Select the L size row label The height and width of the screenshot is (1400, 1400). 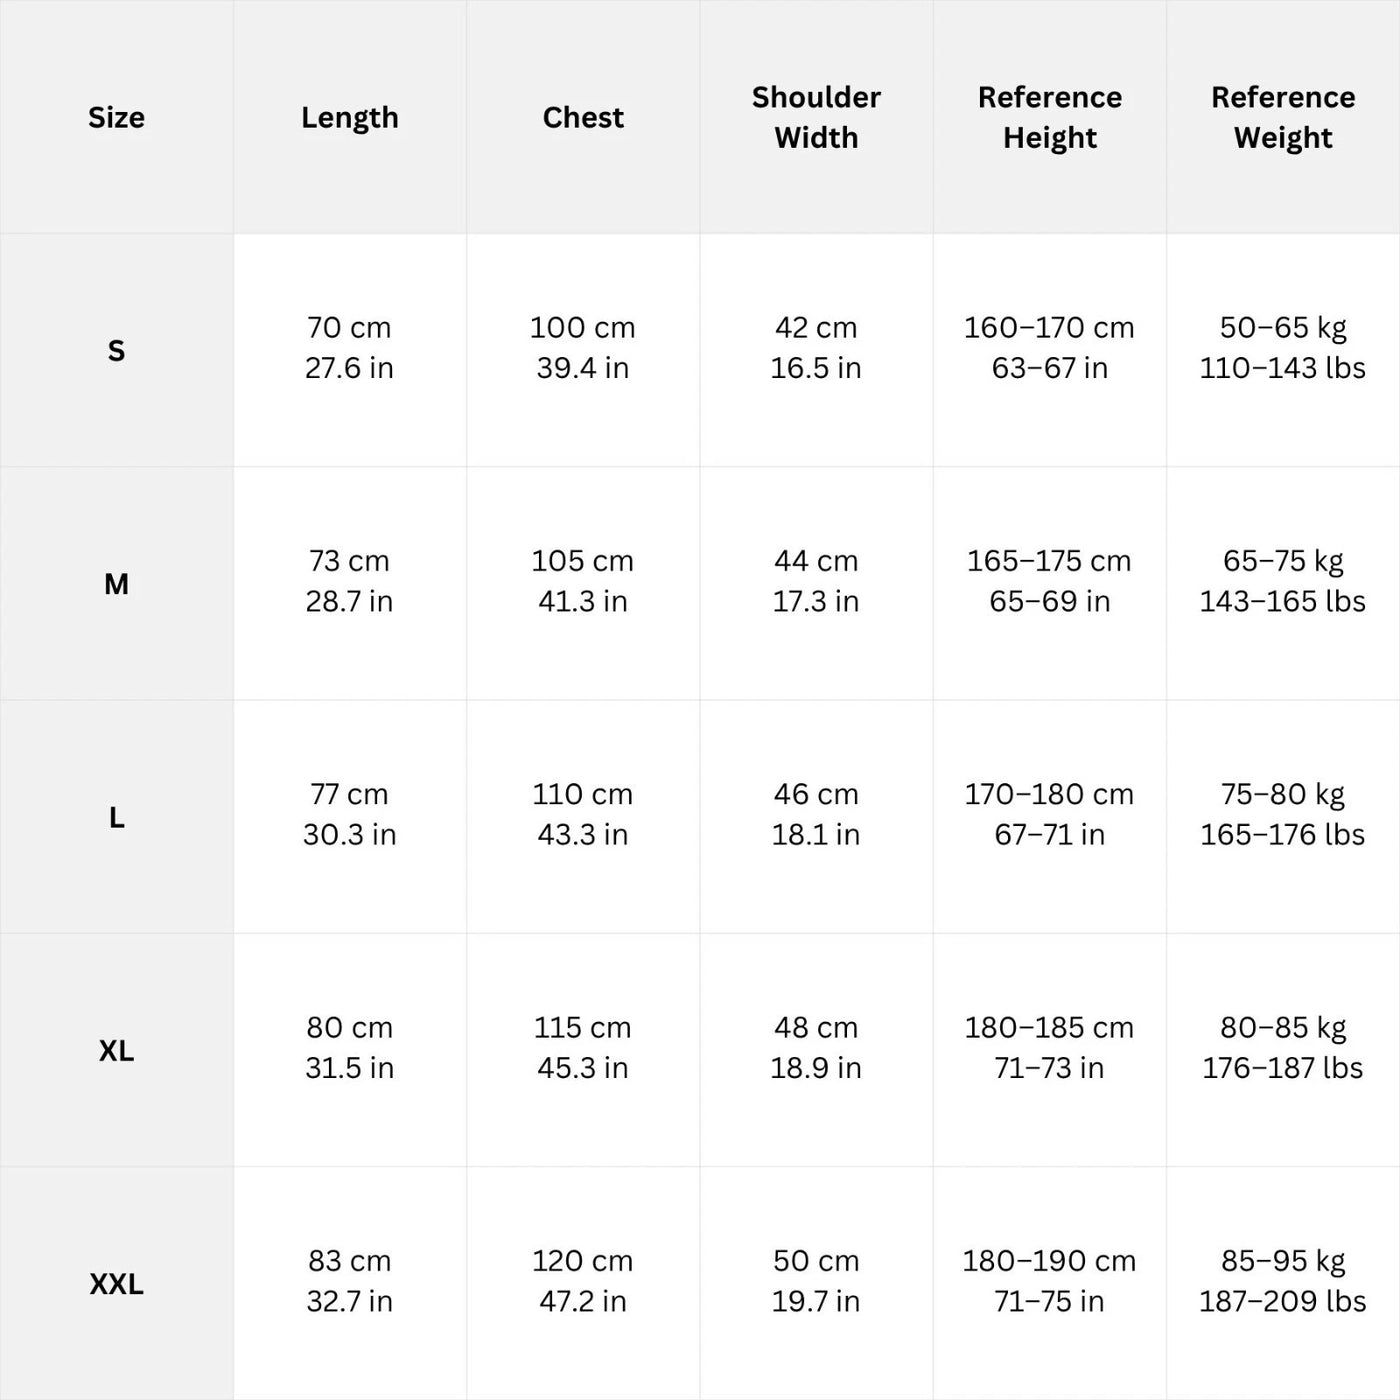(x=116, y=817)
